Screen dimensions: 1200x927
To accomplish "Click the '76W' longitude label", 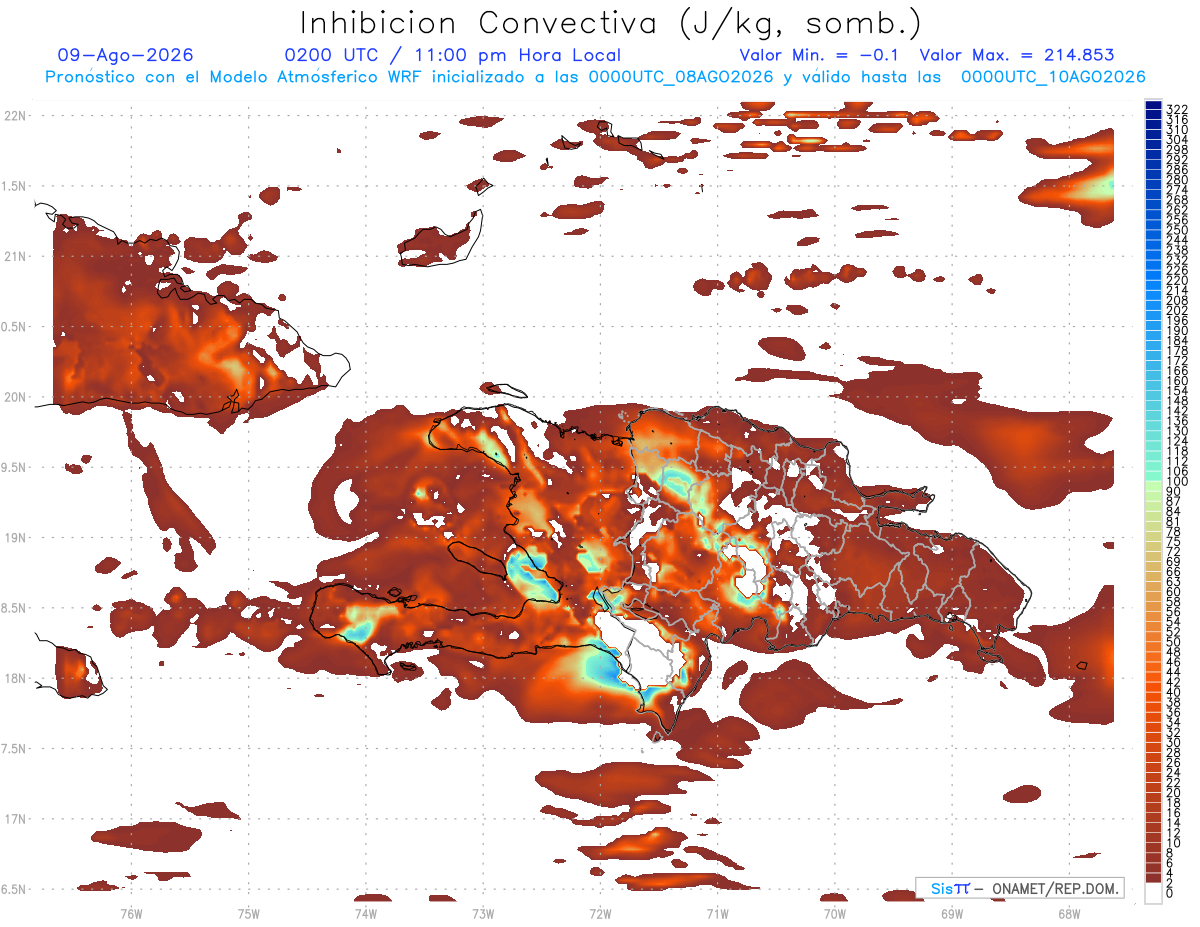I will click(131, 913).
